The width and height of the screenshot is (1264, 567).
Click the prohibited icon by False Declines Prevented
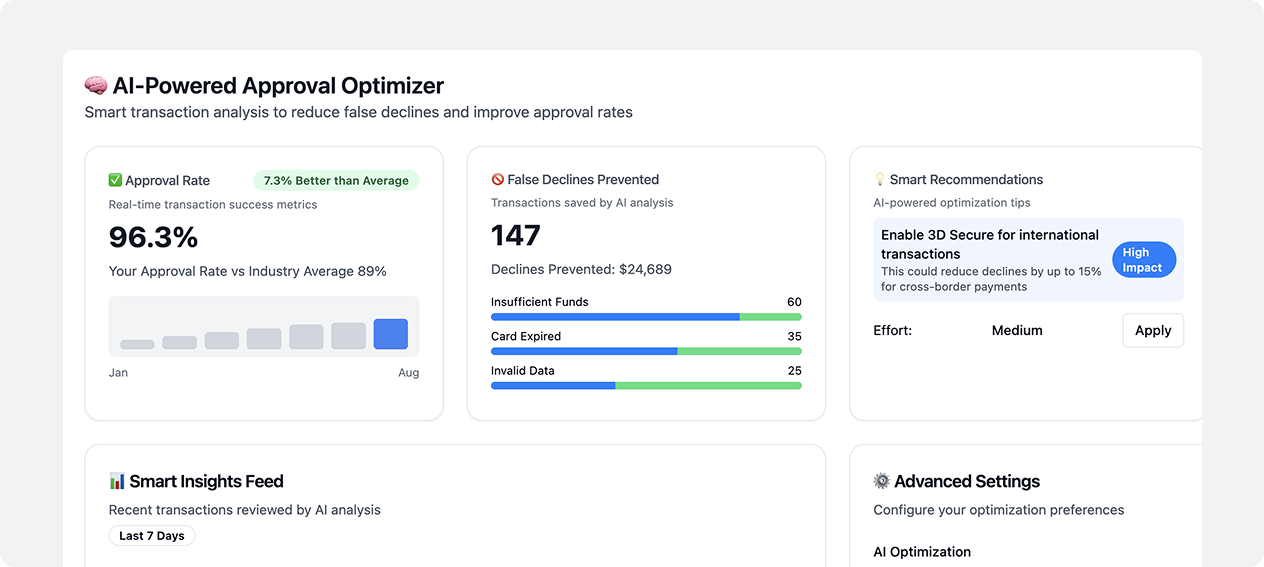(498, 180)
